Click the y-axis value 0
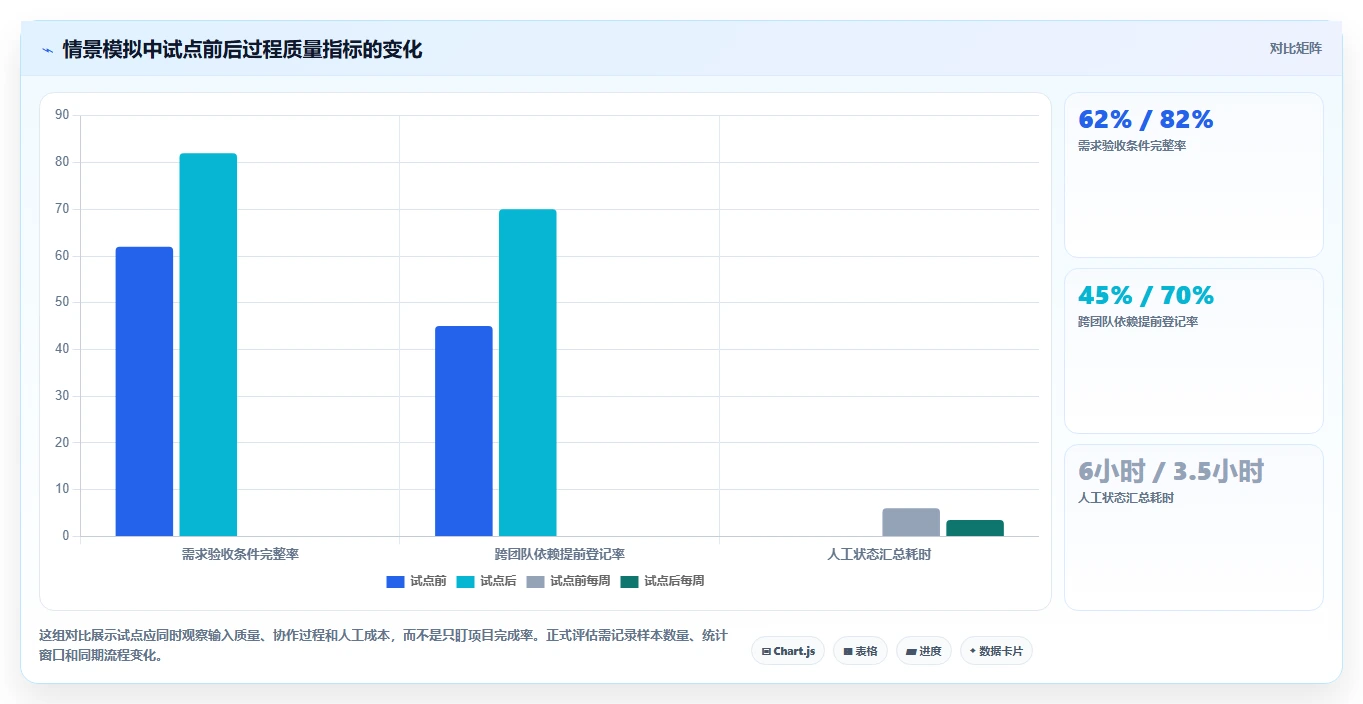 click(x=66, y=536)
